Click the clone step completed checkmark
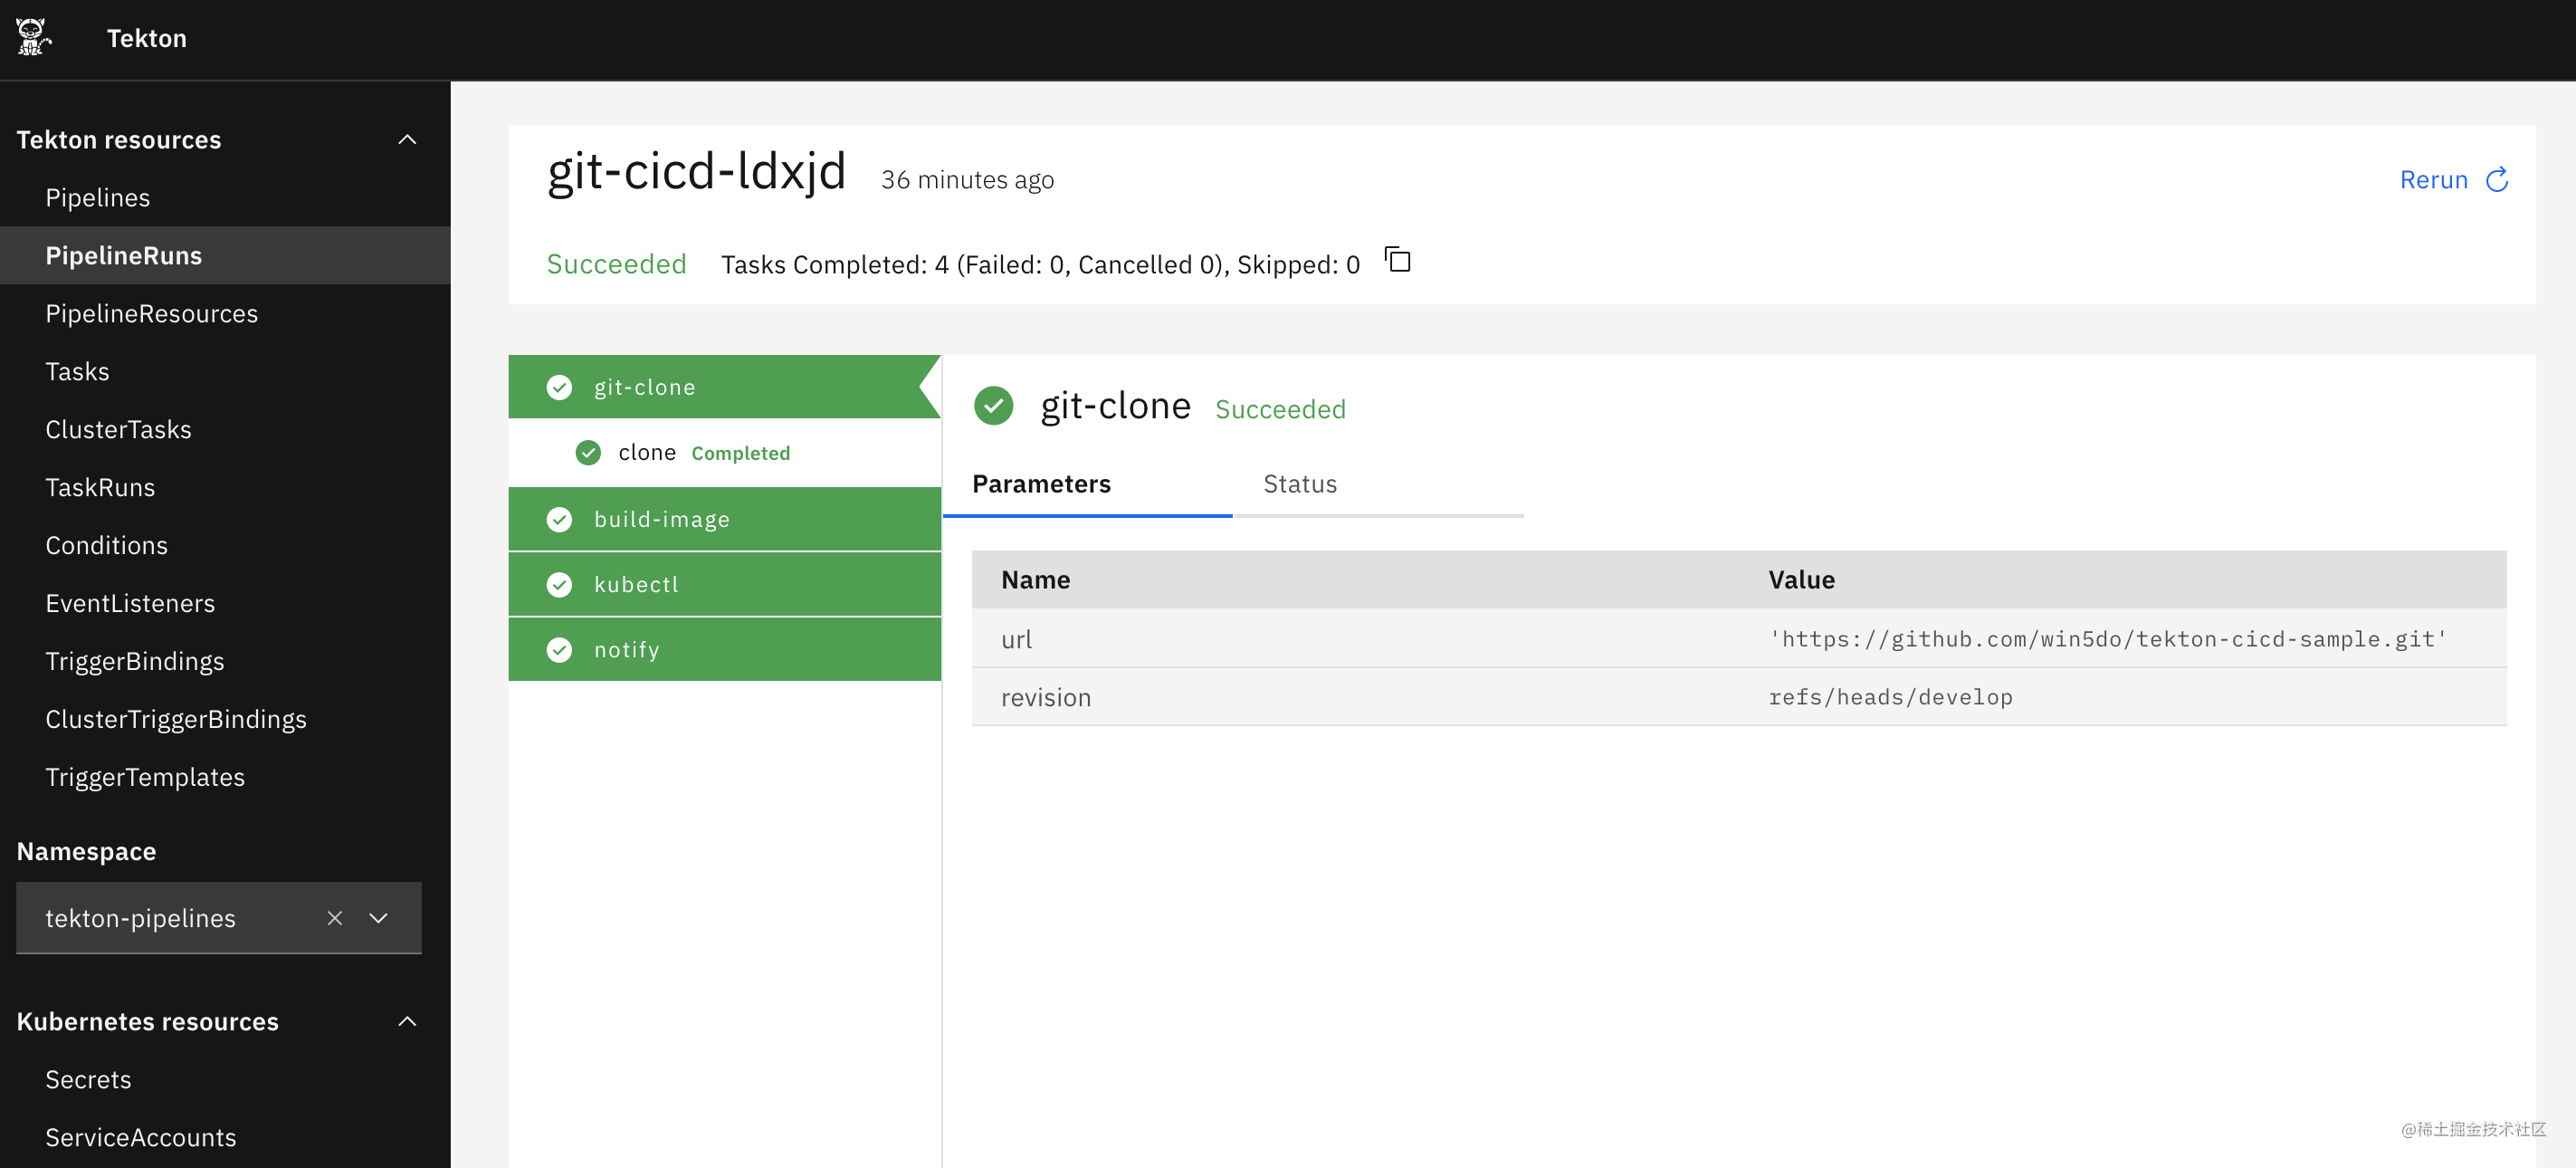The image size is (2576, 1168). pos(588,453)
